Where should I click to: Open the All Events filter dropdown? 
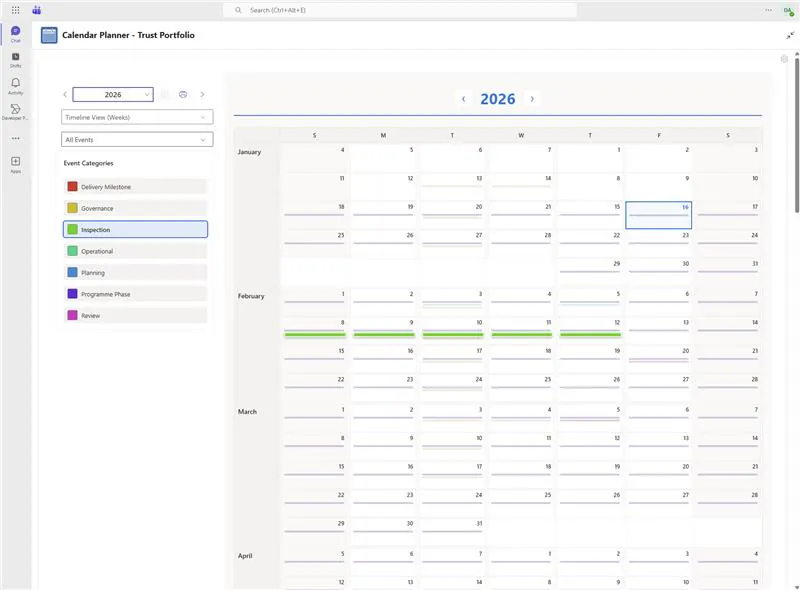point(137,139)
